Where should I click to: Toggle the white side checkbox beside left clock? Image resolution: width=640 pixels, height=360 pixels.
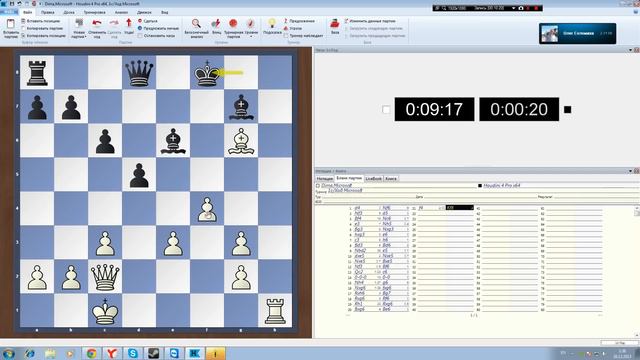[x=386, y=109]
